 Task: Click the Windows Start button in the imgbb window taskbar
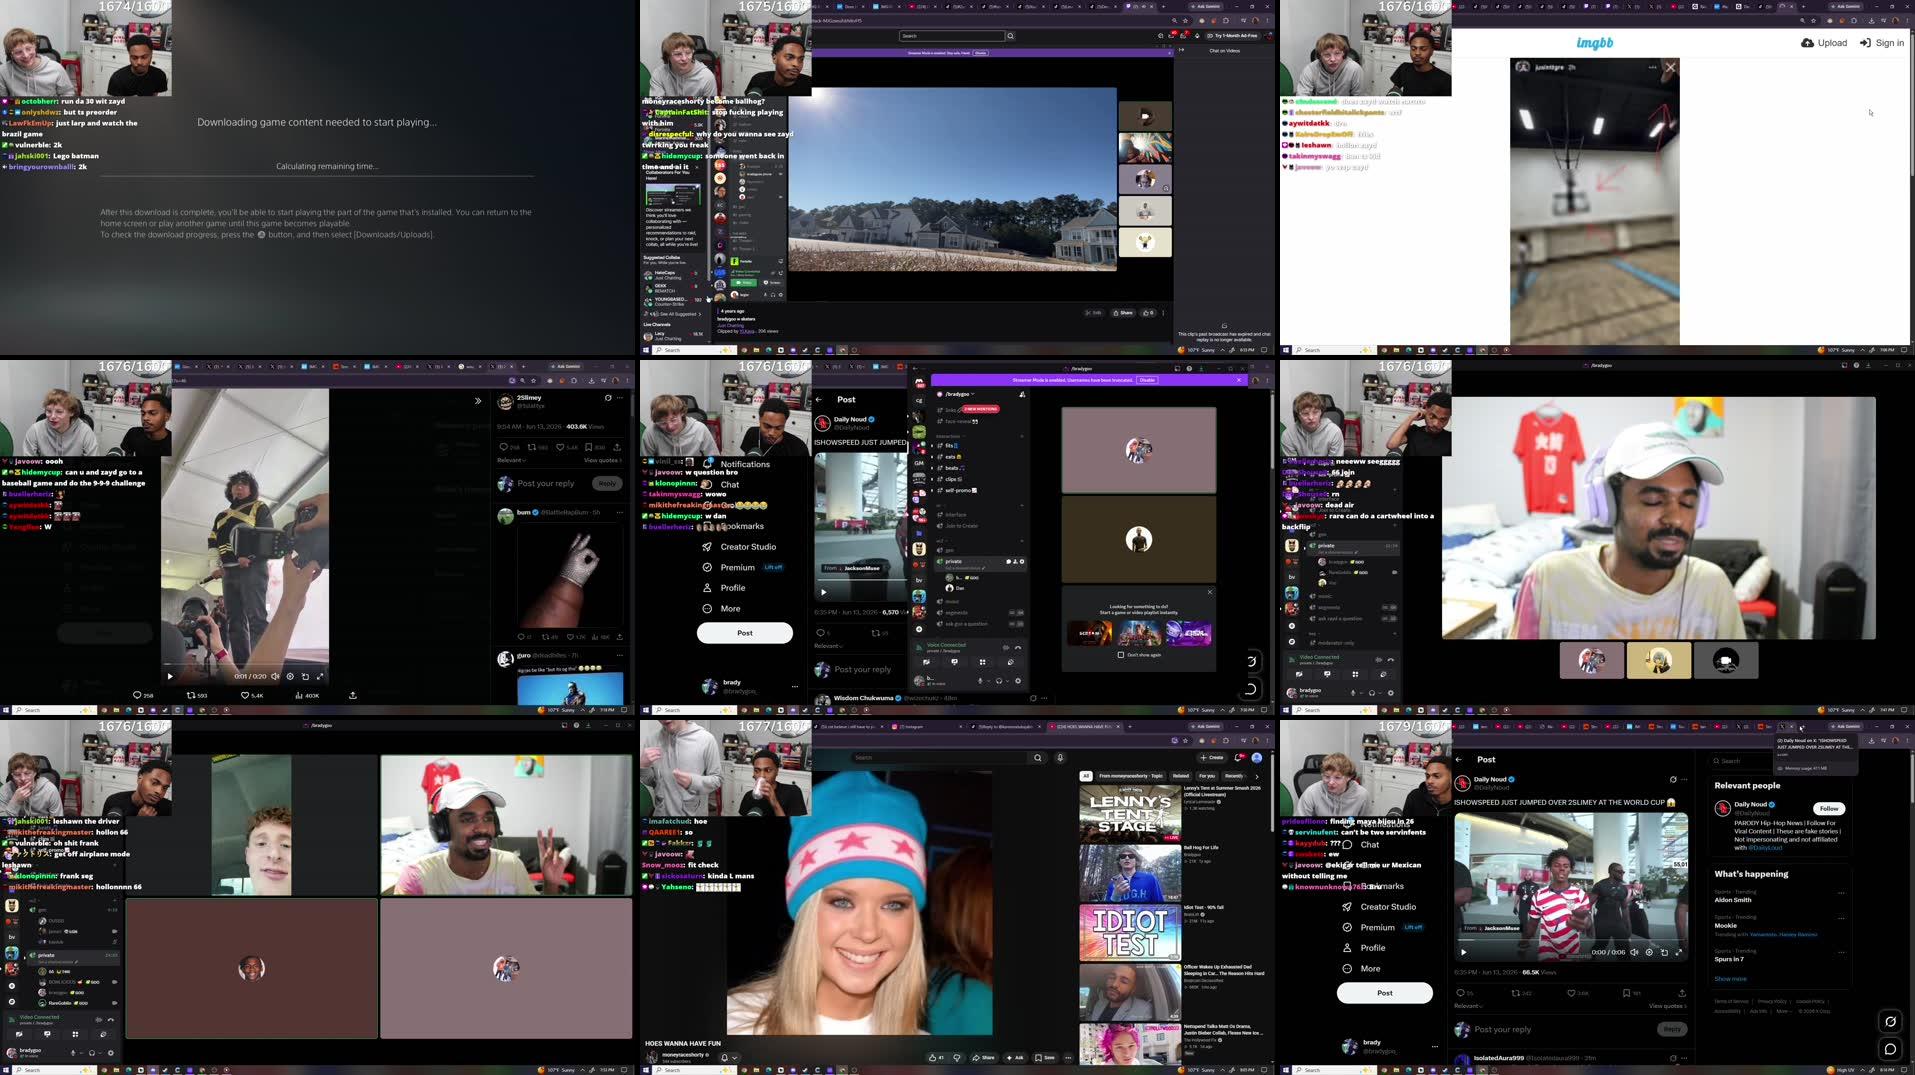tap(1286, 350)
